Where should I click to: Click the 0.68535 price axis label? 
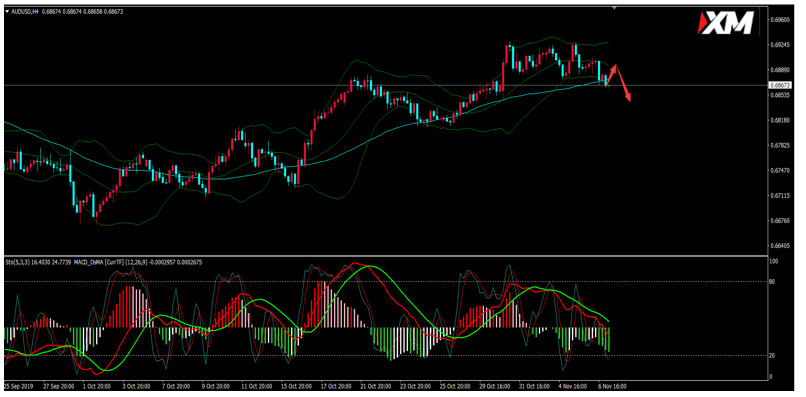tap(780, 95)
